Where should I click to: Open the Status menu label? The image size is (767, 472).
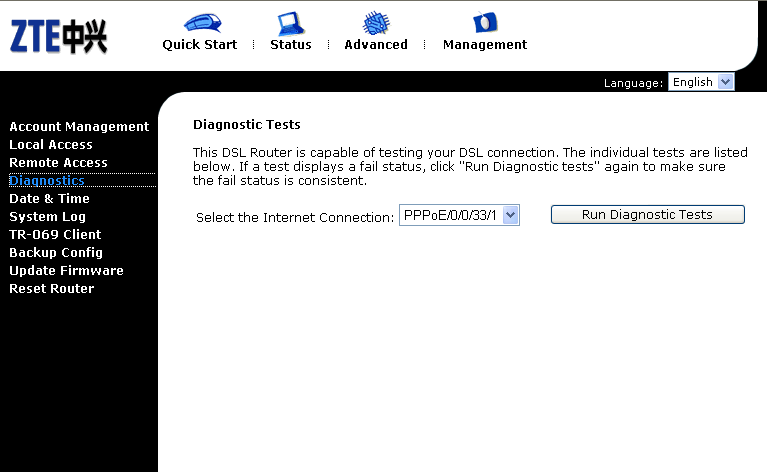[291, 45]
